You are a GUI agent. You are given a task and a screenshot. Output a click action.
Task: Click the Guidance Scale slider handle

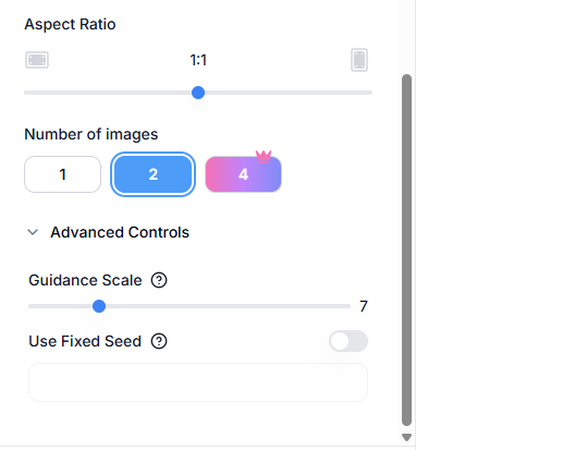(x=99, y=306)
